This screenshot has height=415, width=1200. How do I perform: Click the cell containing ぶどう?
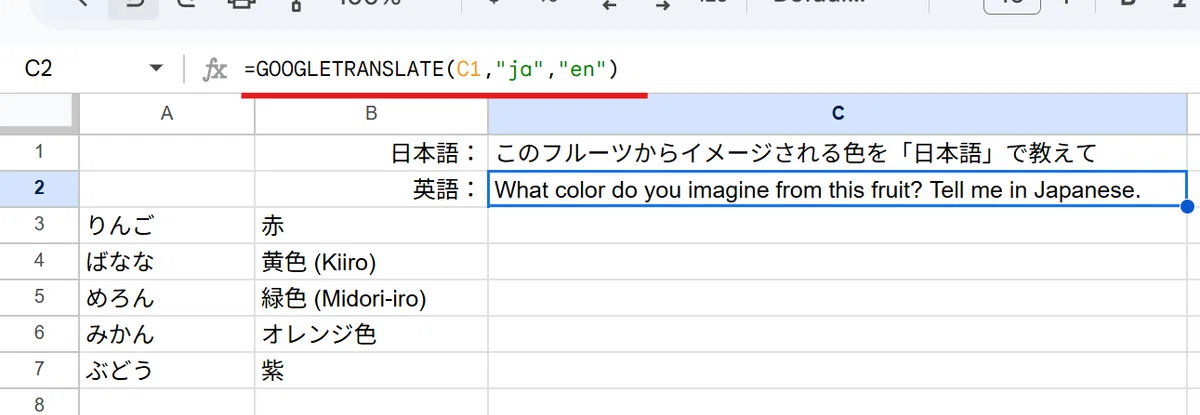(x=167, y=370)
